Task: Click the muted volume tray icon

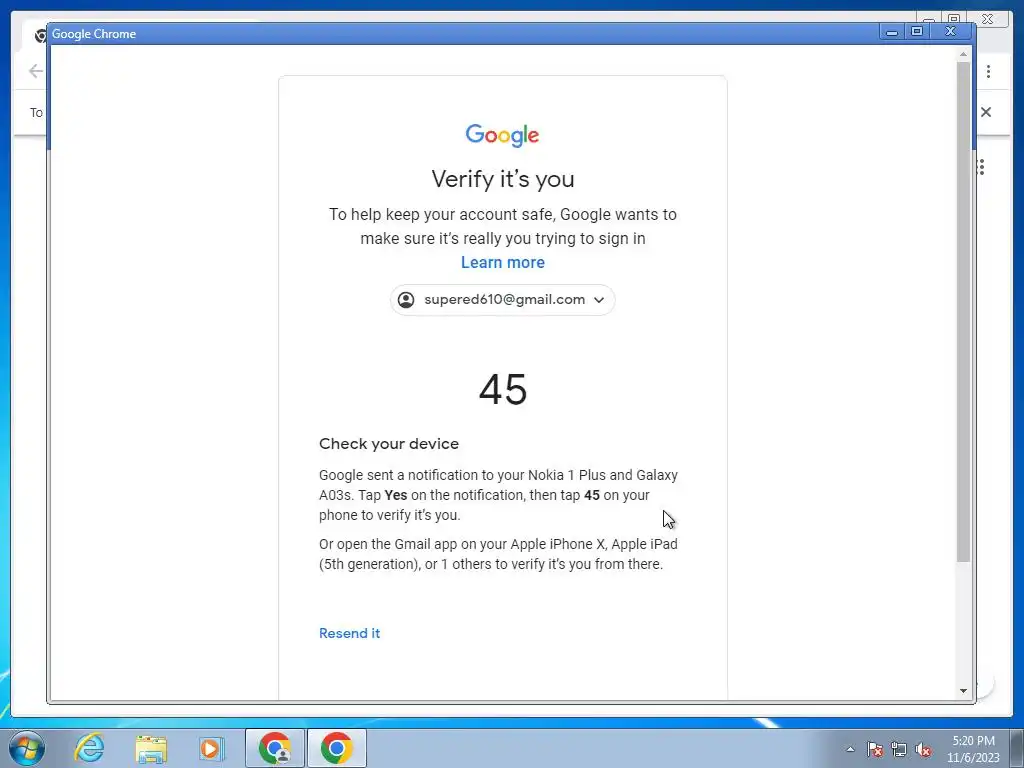Action: coord(923,749)
